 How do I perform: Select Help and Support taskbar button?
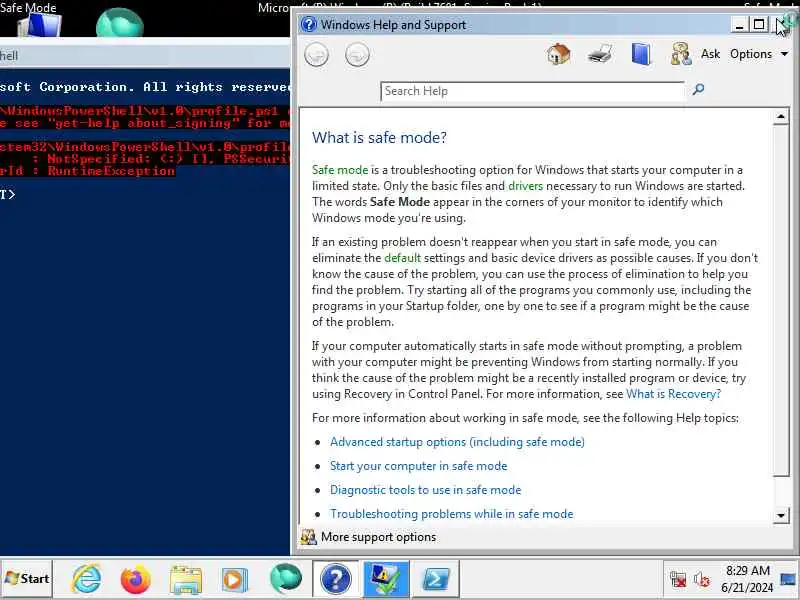coord(336,579)
